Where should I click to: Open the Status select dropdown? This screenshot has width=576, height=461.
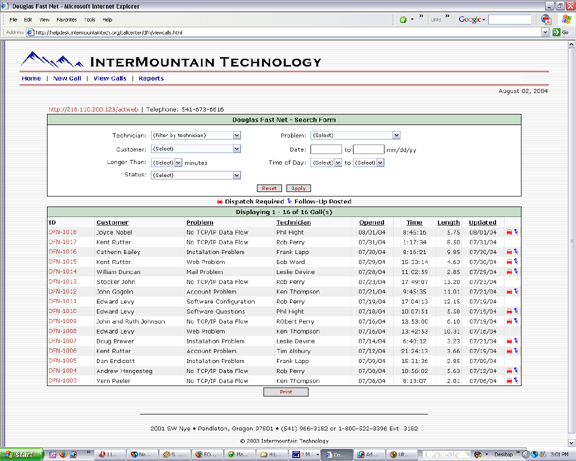(x=237, y=175)
